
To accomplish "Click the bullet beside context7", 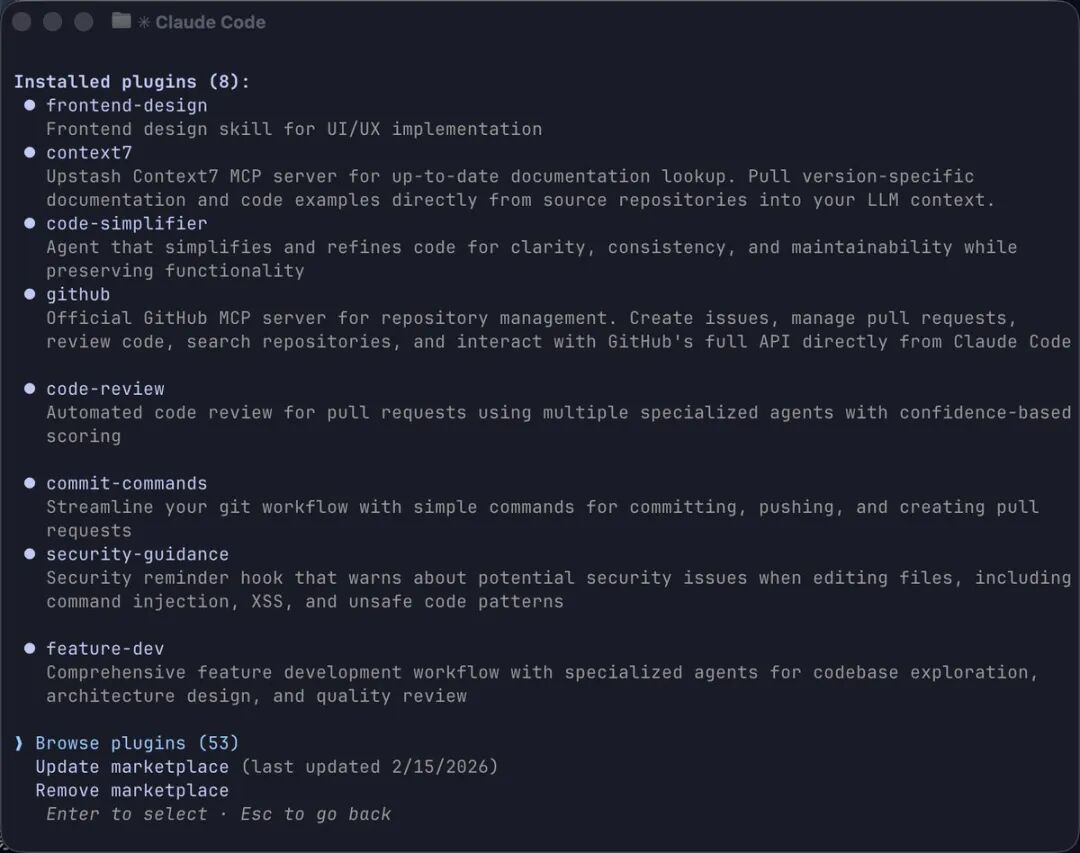I will 30,152.
